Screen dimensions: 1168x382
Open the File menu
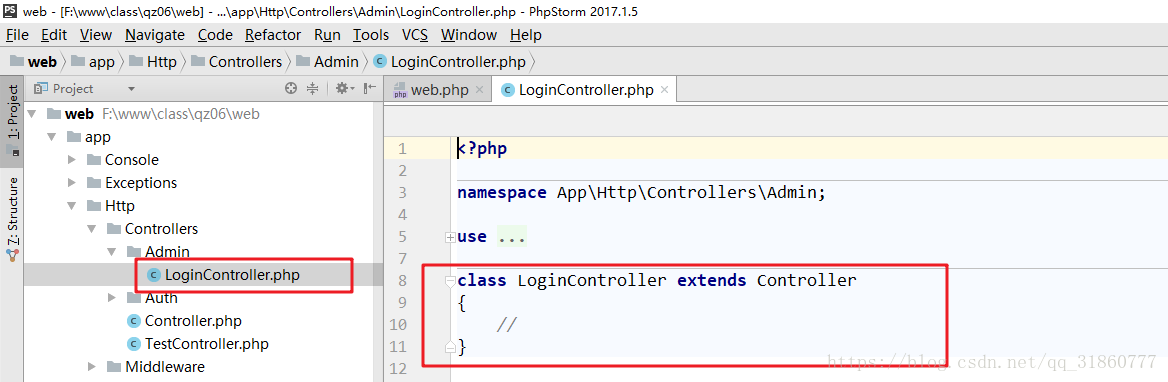16,35
